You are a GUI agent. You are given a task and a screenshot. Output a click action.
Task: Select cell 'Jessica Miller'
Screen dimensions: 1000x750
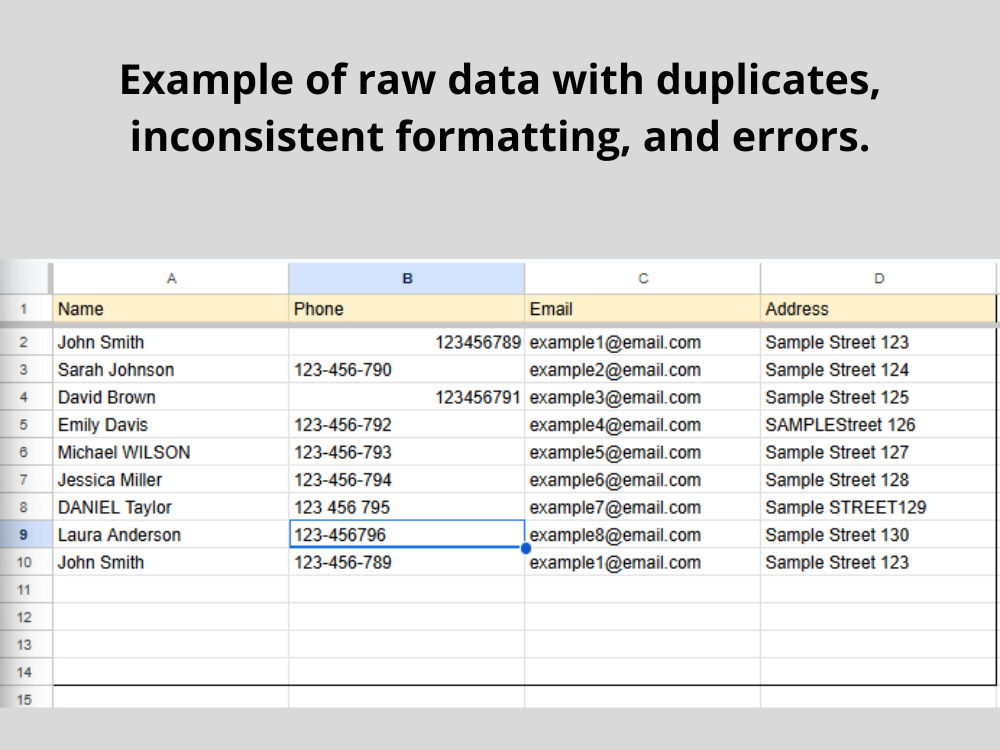click(171, 480)
